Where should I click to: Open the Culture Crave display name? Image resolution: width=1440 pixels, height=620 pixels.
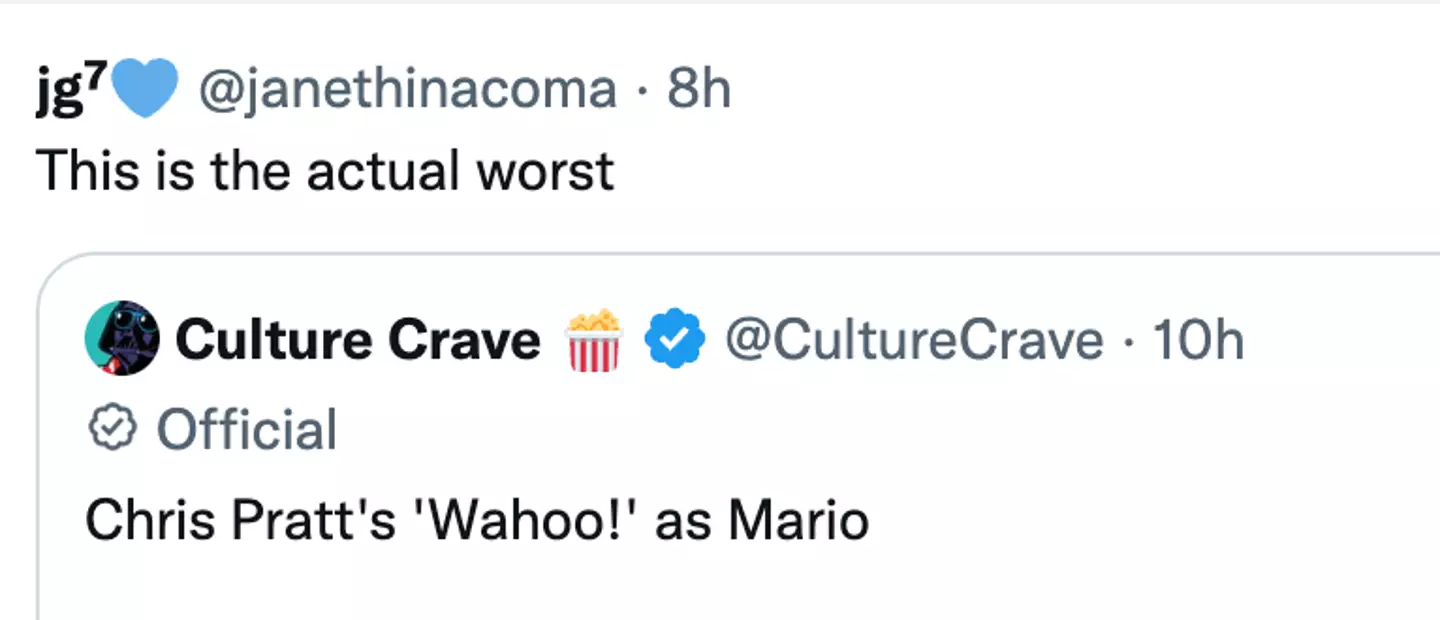click(x=357, y=340)
